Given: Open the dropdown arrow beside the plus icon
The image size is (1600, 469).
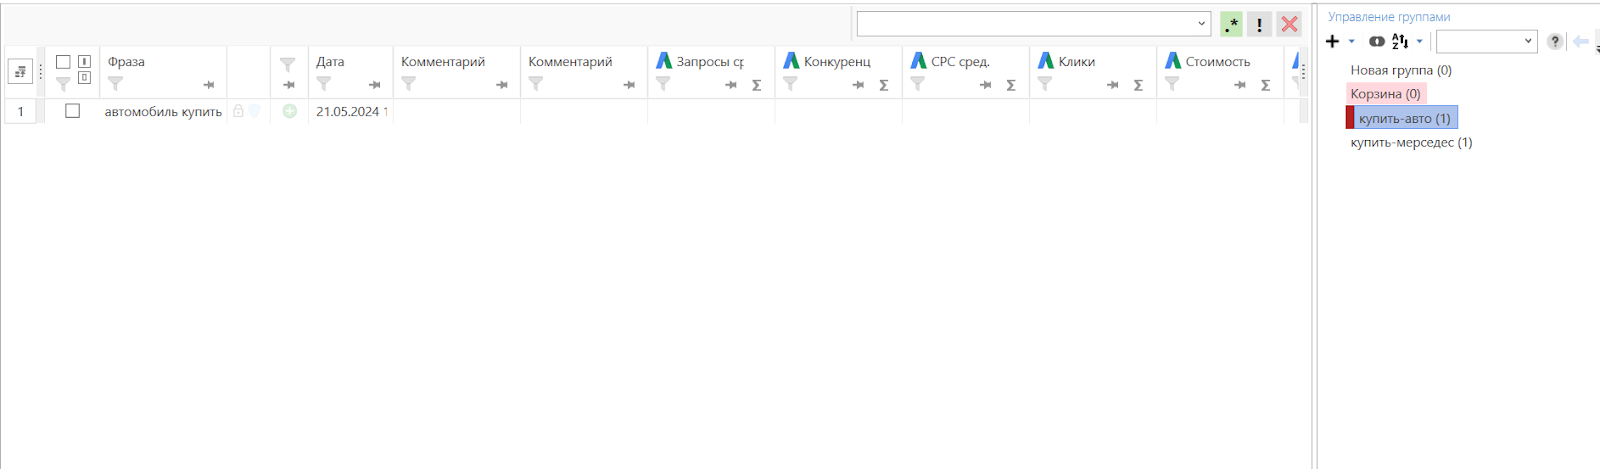Looking at the screenshot, I should point(1351,41).
